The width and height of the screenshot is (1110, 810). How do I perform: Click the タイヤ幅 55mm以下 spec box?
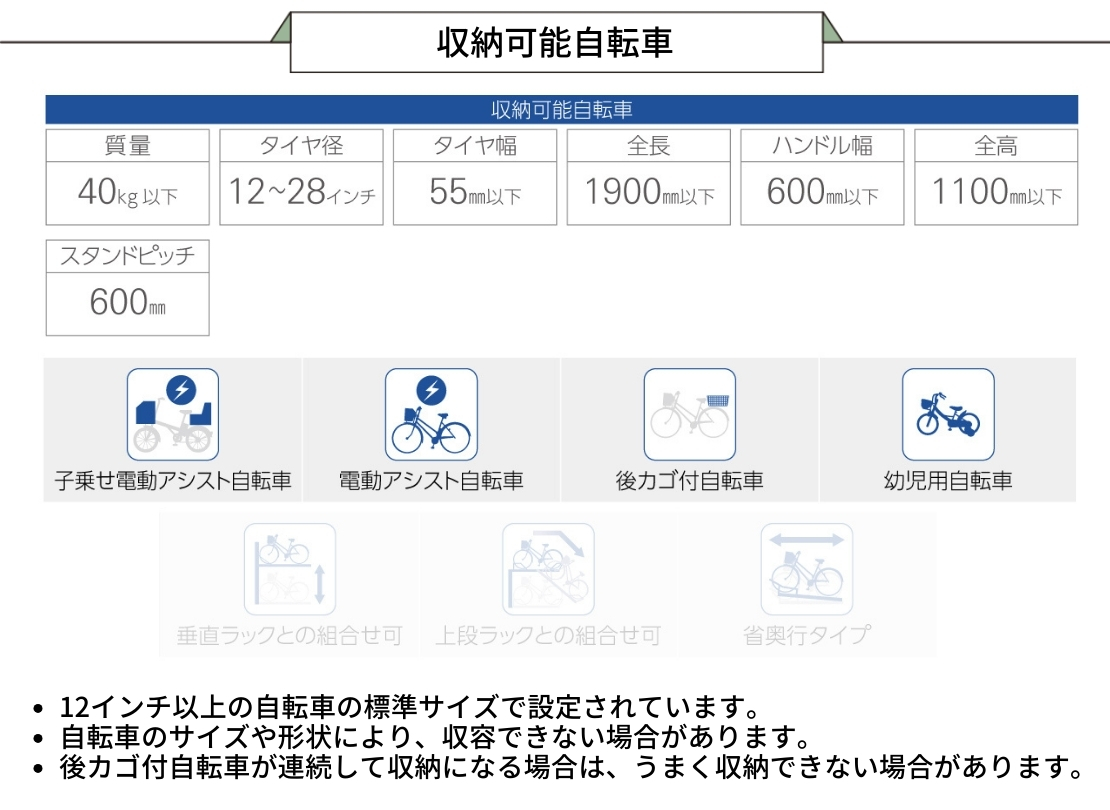point(475,177)
